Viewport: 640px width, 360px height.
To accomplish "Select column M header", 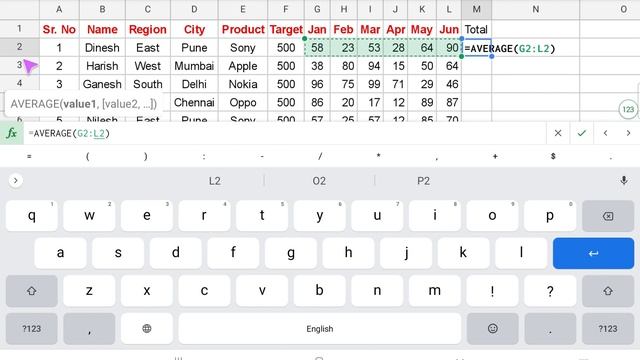I will click(476, 9).
